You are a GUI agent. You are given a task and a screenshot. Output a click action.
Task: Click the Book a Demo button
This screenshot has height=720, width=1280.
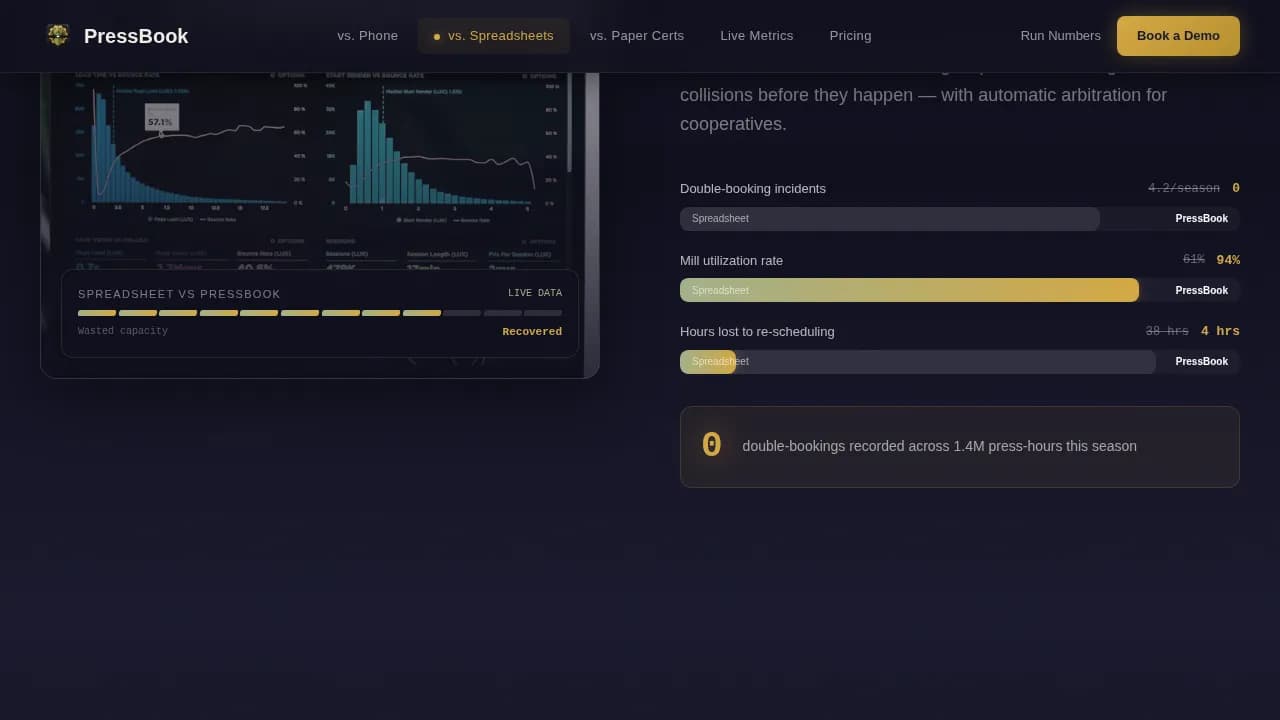pyautogui.click(x=1178, y=36)
